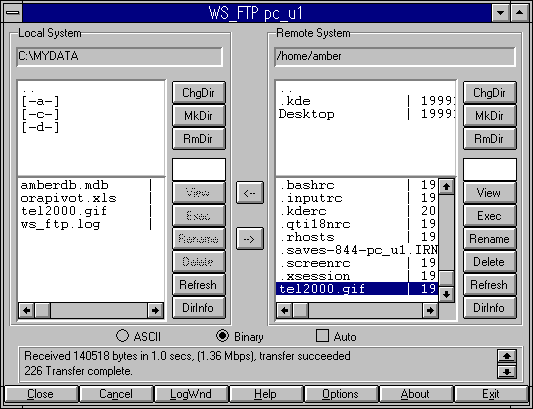View the selected remote file
Image resolution: width=533 pixels, height=409 pixels.
pos(489,193)
